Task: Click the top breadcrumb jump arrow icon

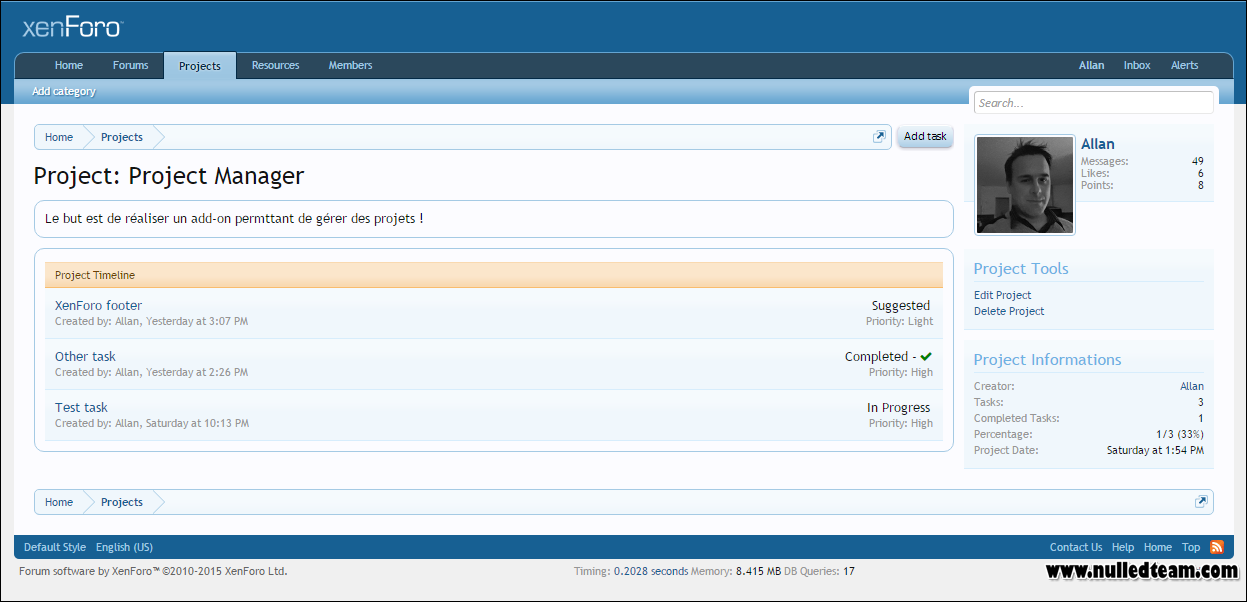Action: point(879,137)
